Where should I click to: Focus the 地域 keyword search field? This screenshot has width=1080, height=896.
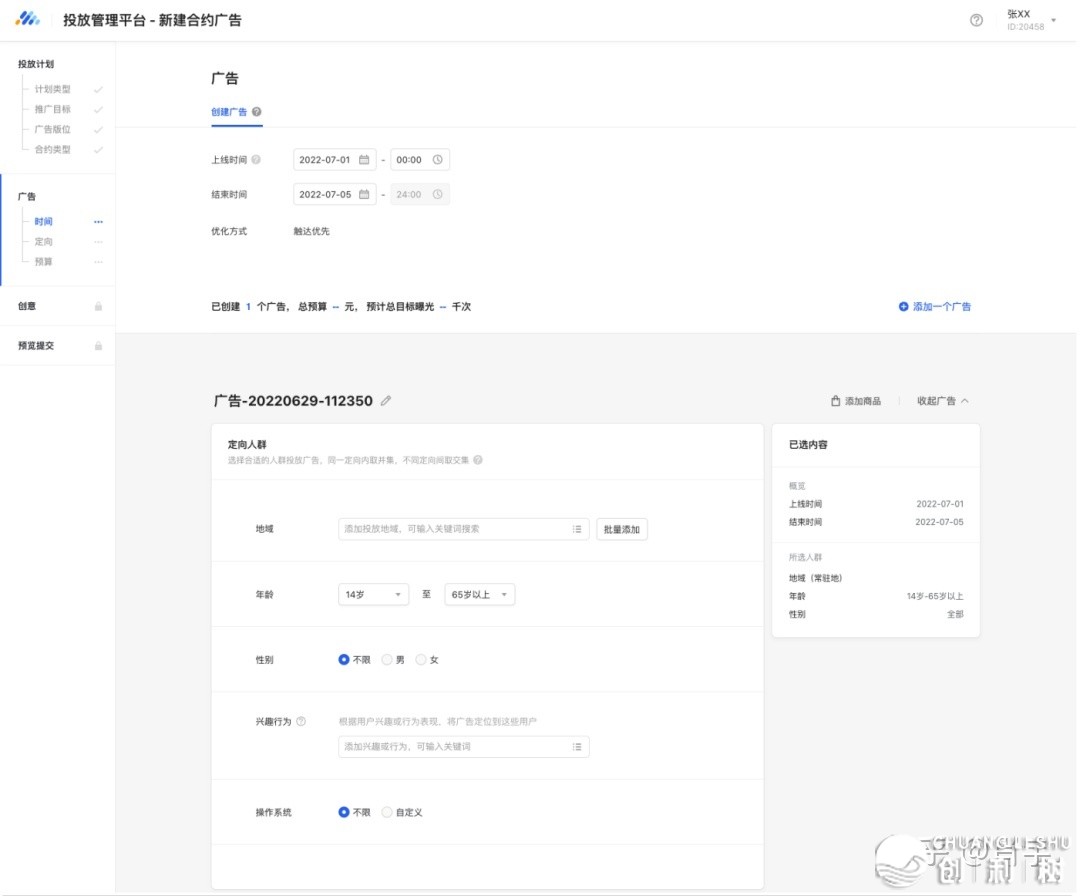(x=464, y=529)
